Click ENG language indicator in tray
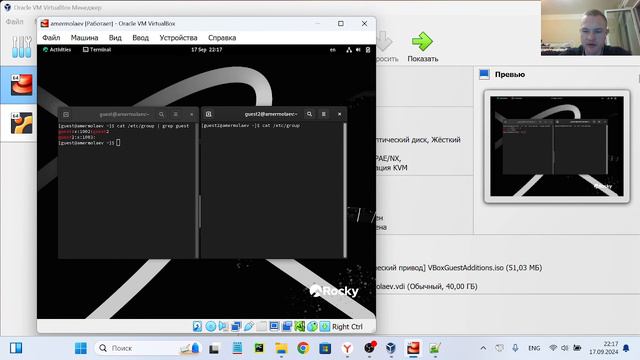 coord(534,348)
